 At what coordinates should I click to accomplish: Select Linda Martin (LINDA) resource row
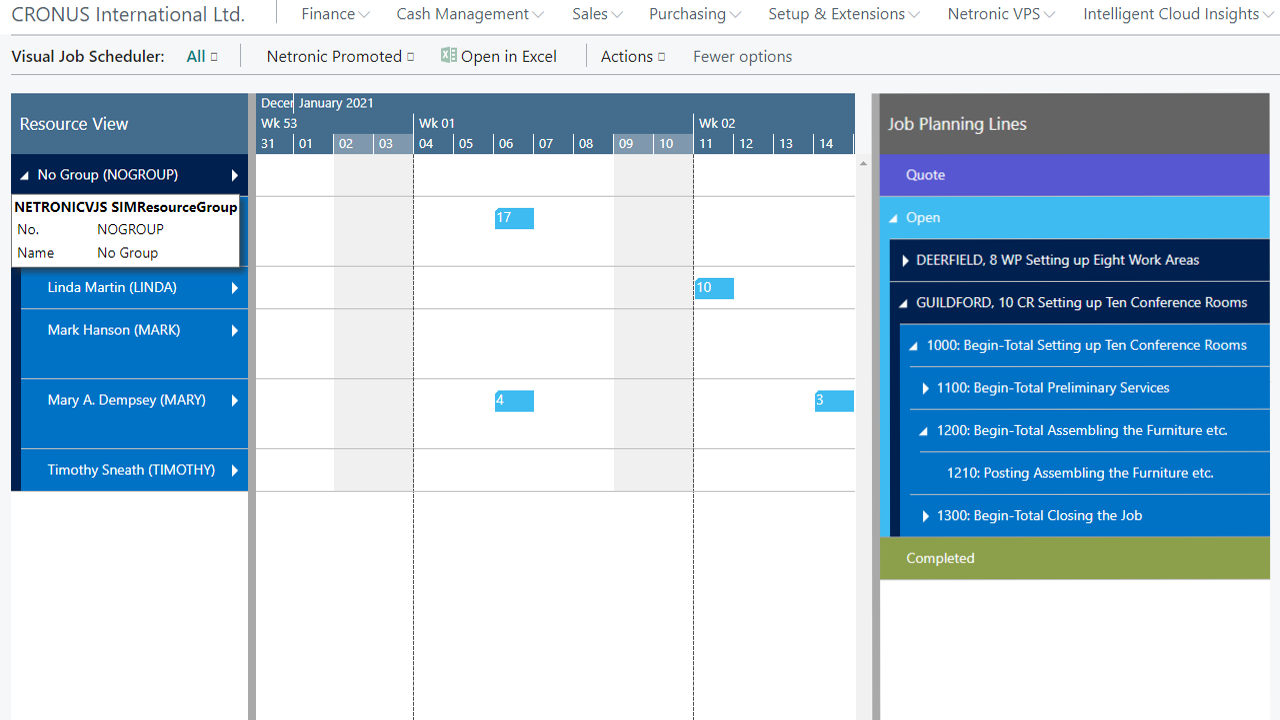click(134, 287)
